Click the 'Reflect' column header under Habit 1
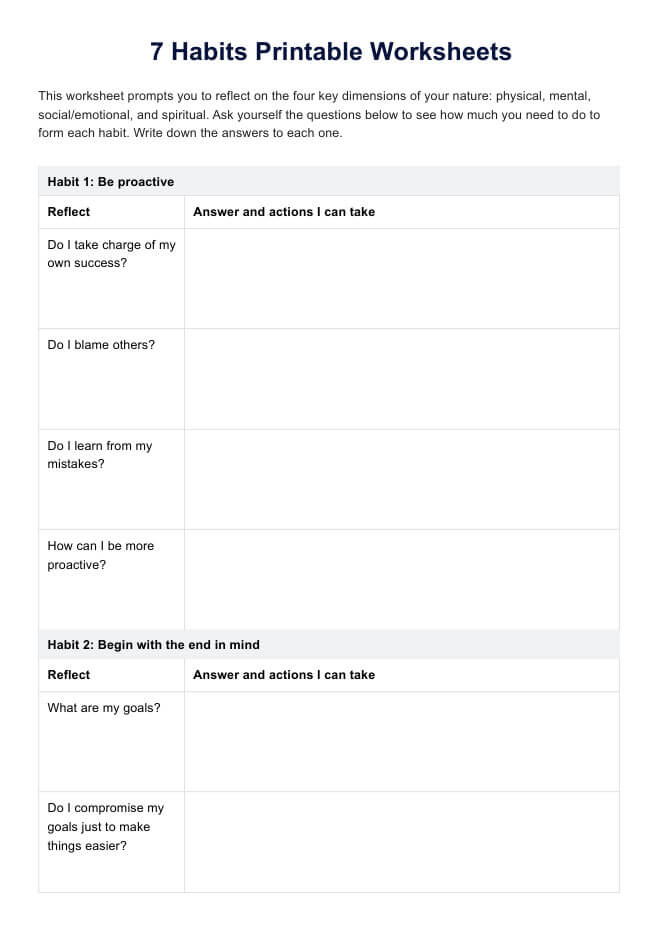661x935 pixels. coord(69,212)
